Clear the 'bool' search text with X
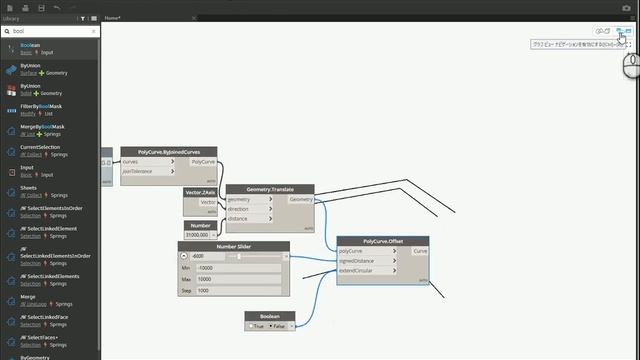This screenshot has width=640, height=360. pyautogui.click(x=93, y=31)
